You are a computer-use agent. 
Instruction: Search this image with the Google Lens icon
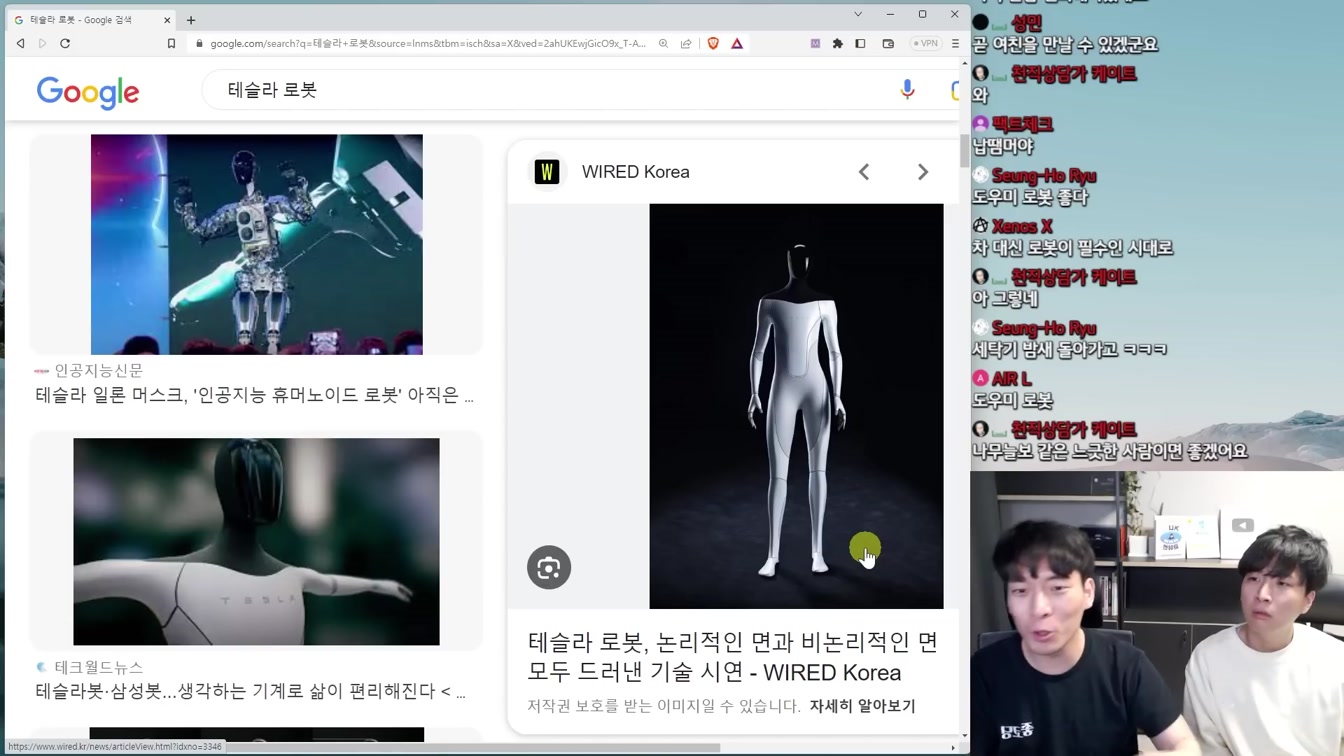click(549, 568)
